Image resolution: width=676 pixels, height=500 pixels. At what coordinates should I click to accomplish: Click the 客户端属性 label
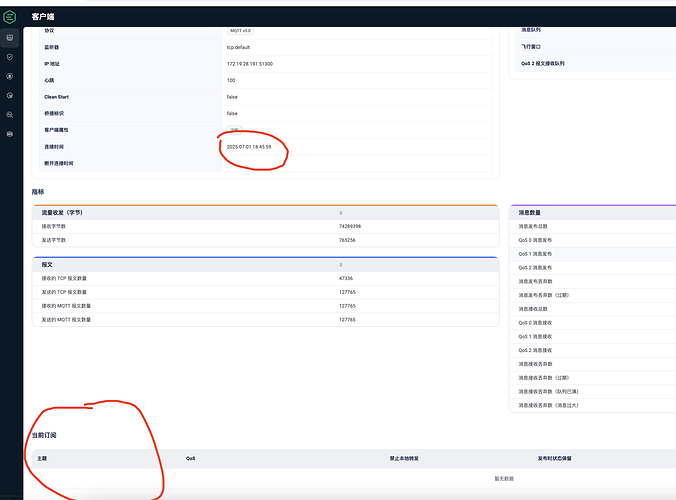[56, 130]
